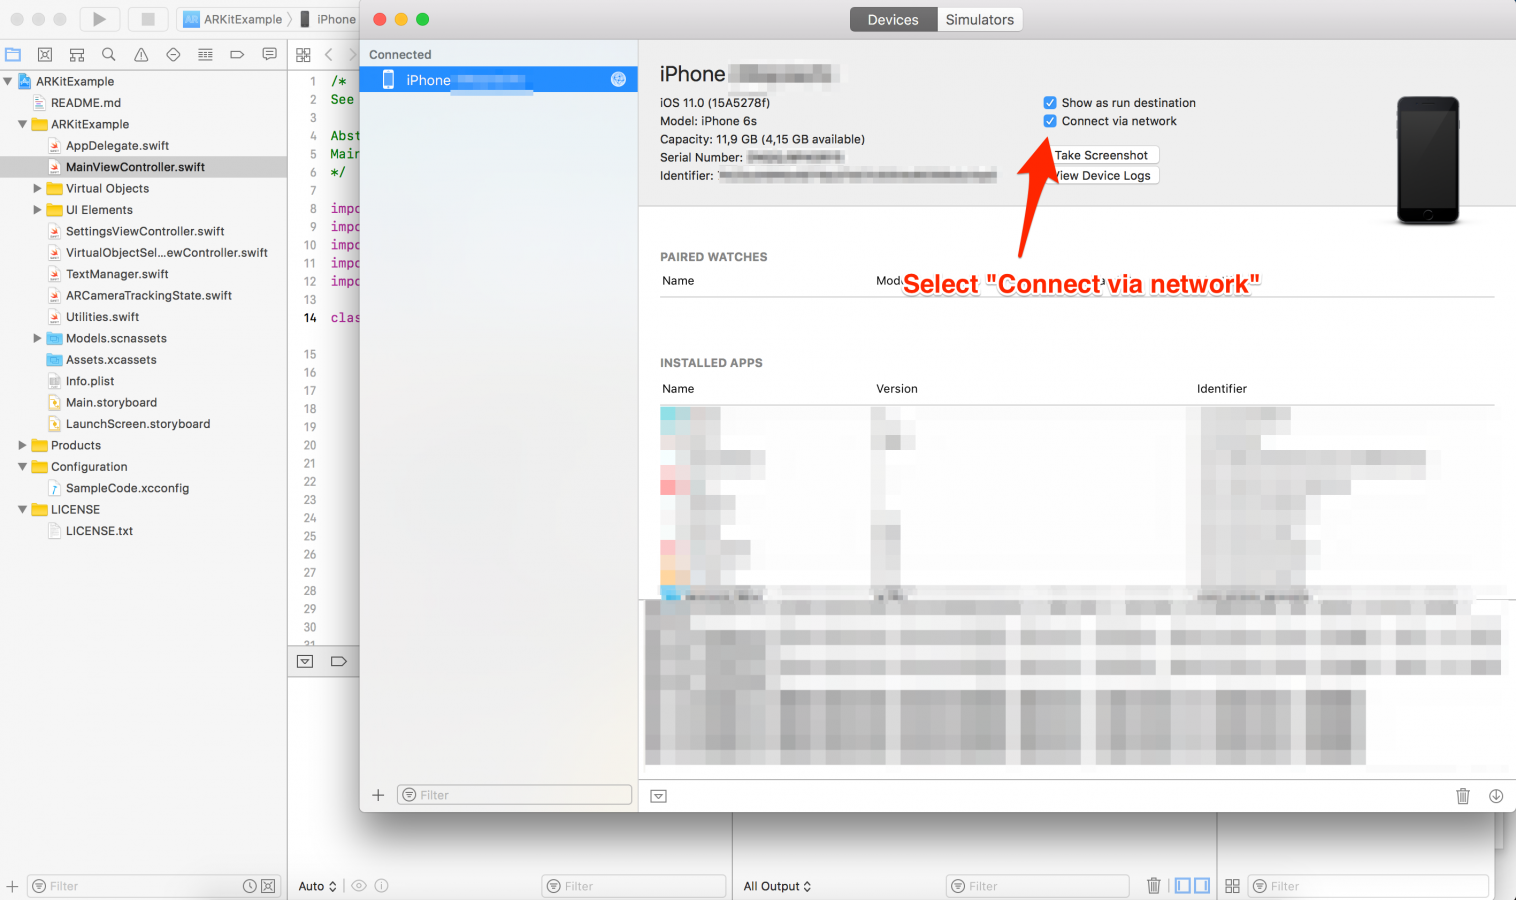Open the Symbol navigator hierarchy icon
This screenshot has width=1516, height=900.
pos(77,55)
